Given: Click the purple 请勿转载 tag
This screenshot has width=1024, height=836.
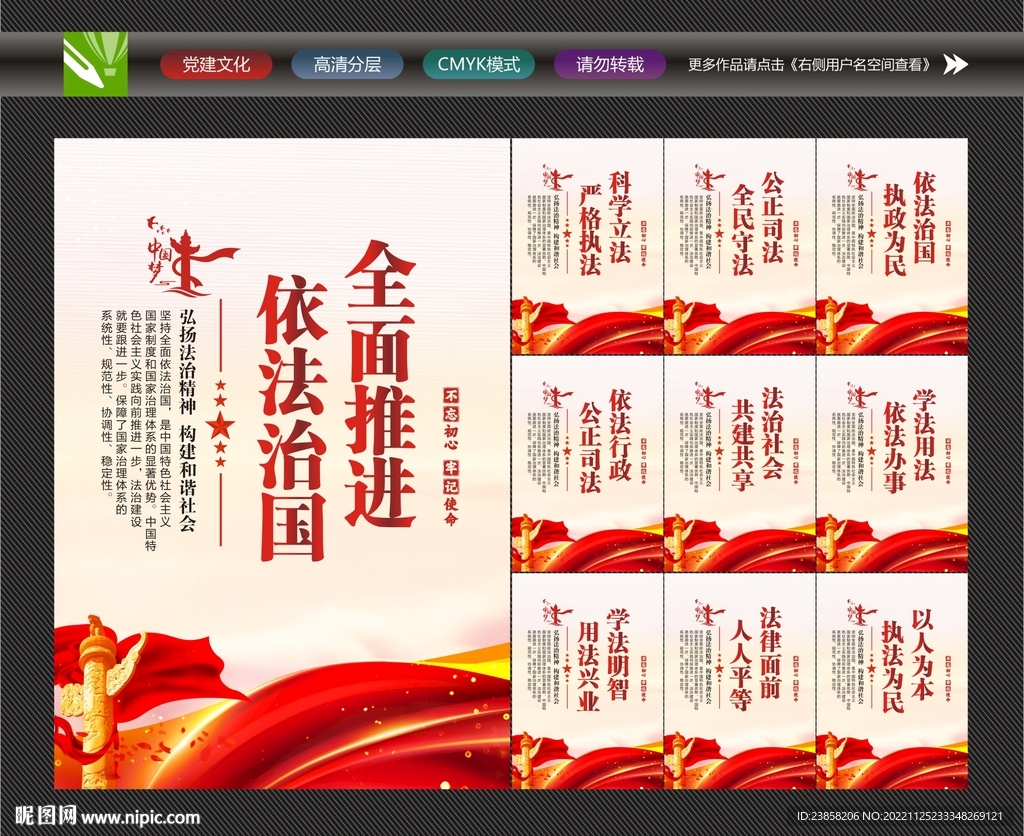Looking at the screenshot, I should [x=610, y=65].
